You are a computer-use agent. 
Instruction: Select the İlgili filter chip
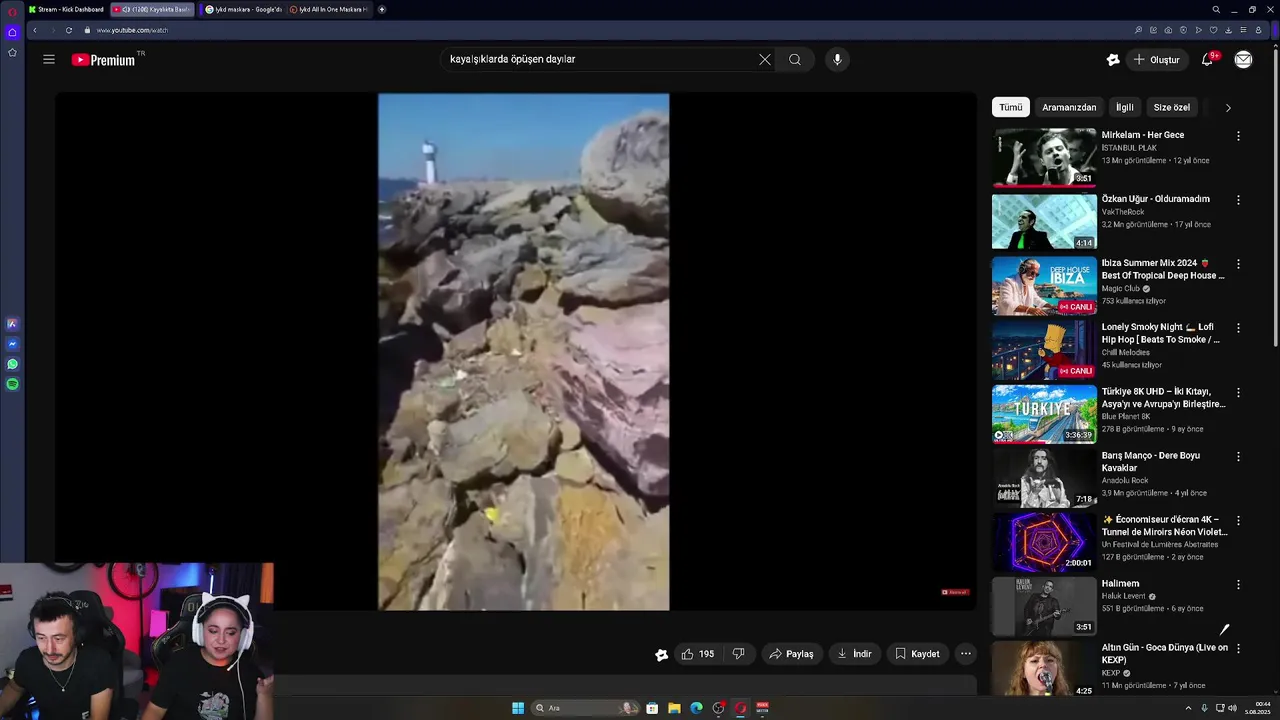click(1125, 107)
